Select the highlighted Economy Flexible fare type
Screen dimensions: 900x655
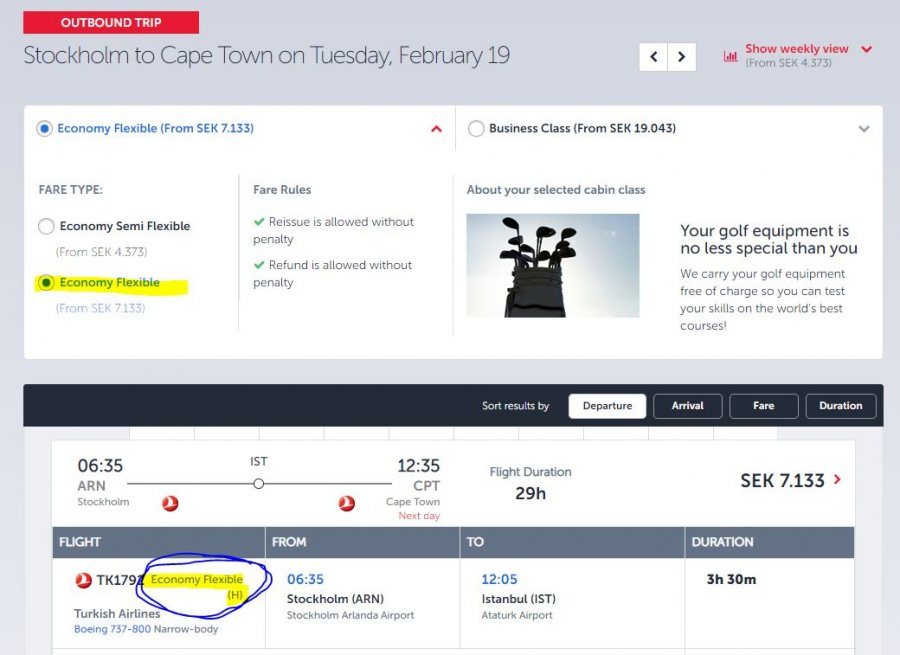(46, 283)
